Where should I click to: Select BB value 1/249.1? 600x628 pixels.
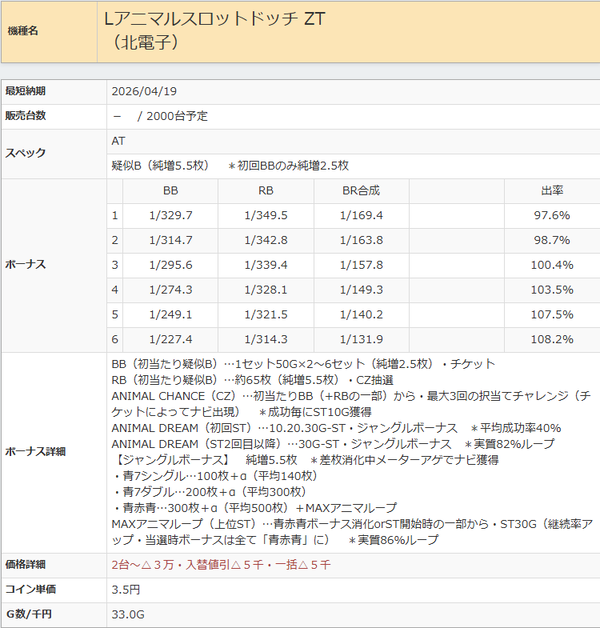[171, 315]
